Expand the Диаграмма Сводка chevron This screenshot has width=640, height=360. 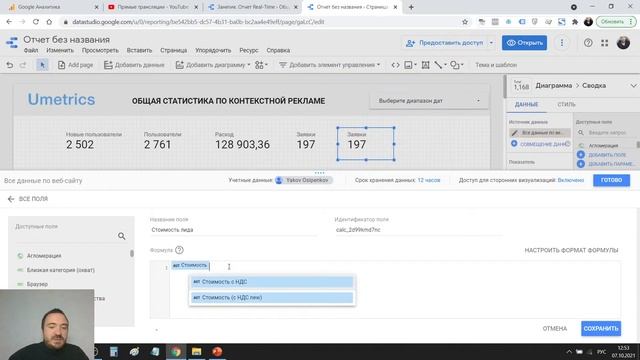[x=633, y=86]
